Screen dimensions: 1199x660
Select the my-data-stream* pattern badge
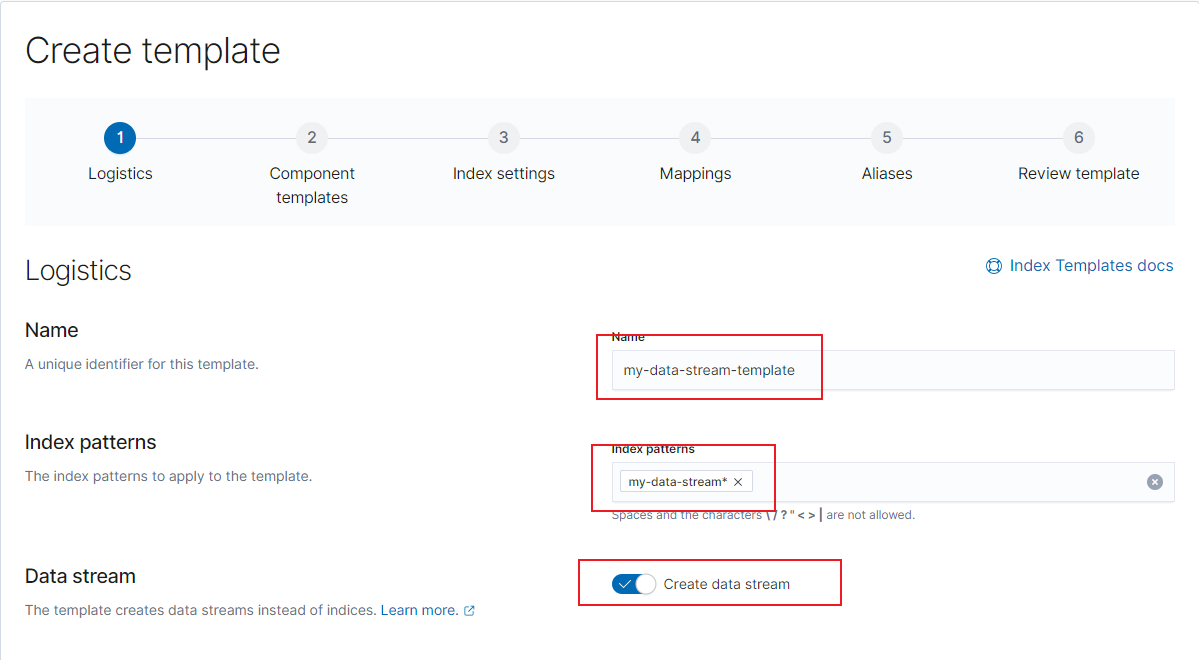pos(677,482)
